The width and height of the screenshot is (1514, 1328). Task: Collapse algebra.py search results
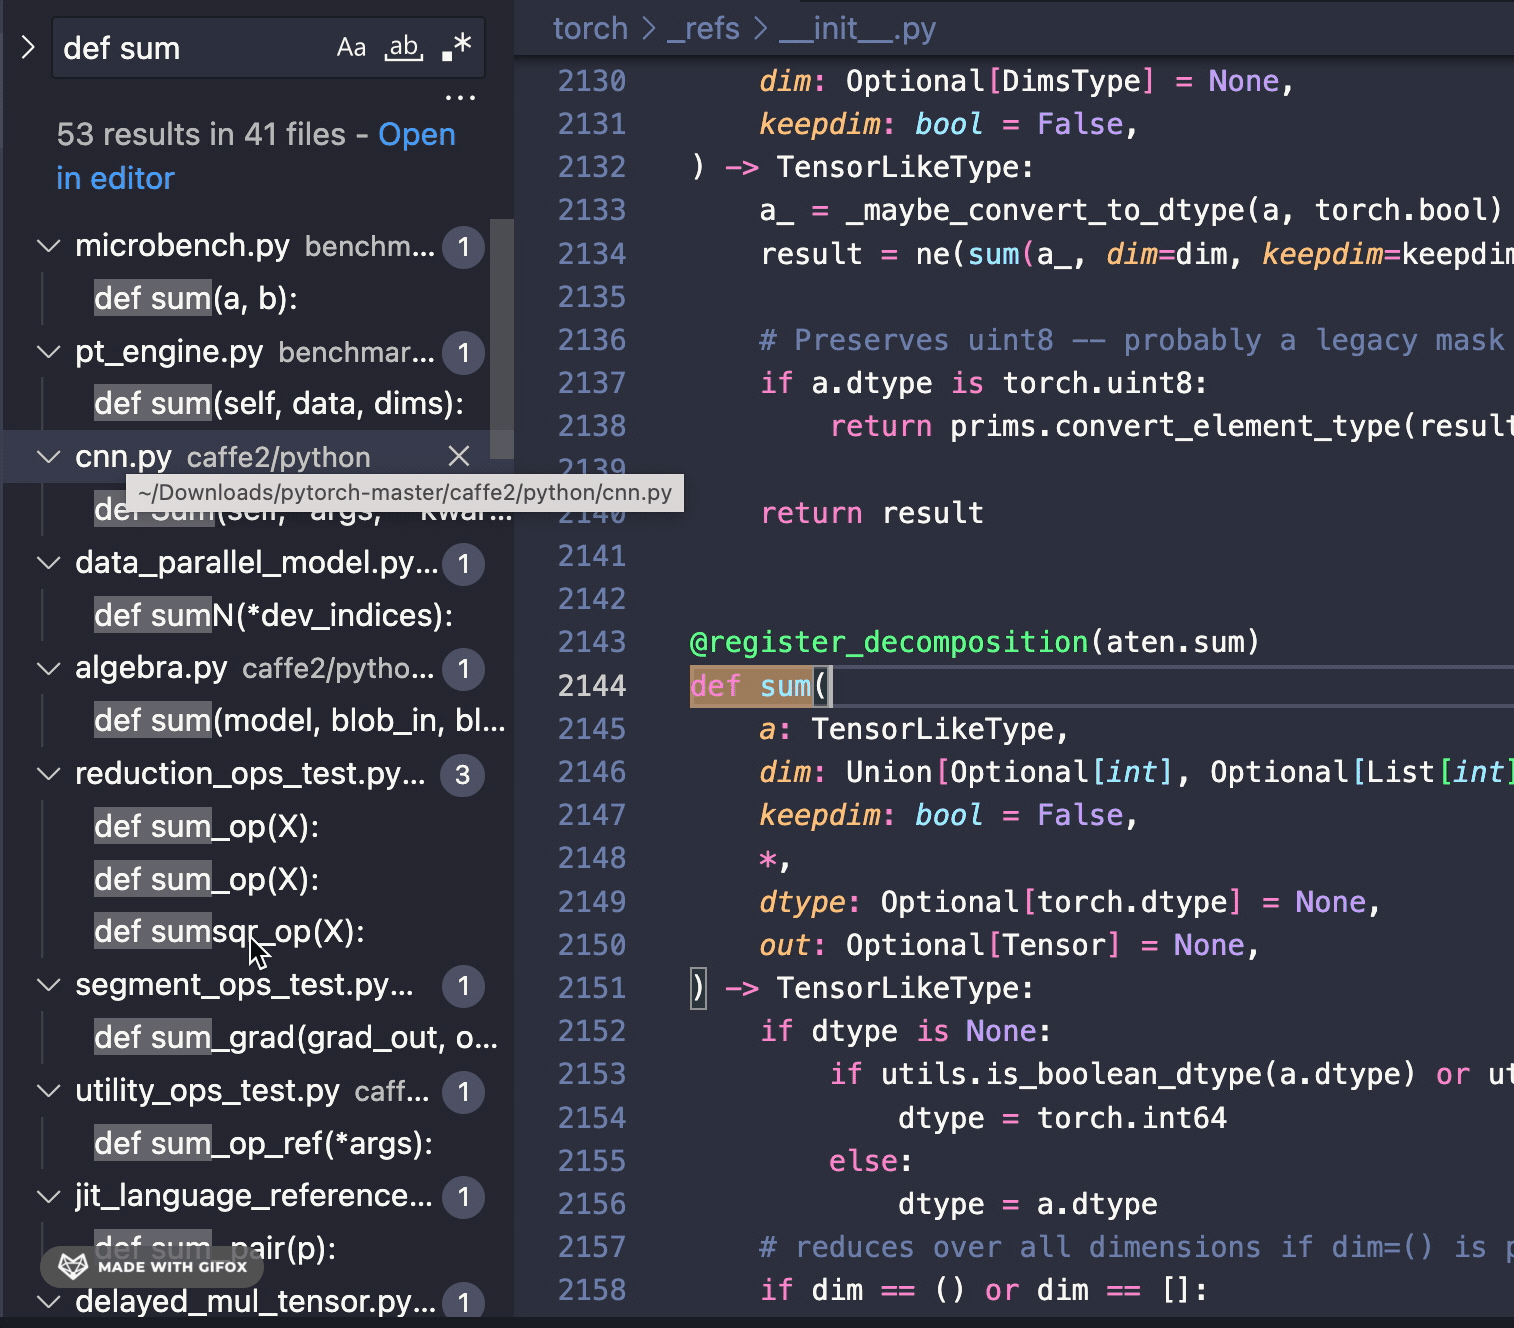tap(49, 668)
